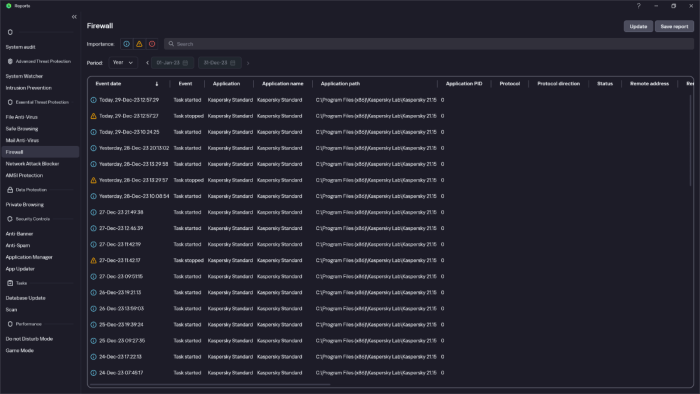The width and height of the screenshot is (700, 394).
Task: Open Private Browsing report
Action: [25, 204]
